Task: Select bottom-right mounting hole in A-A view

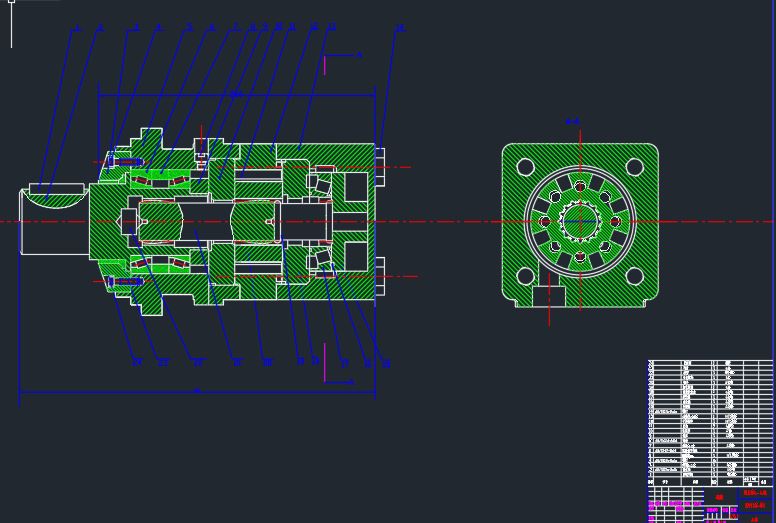Action: click(x=634, y=276)
